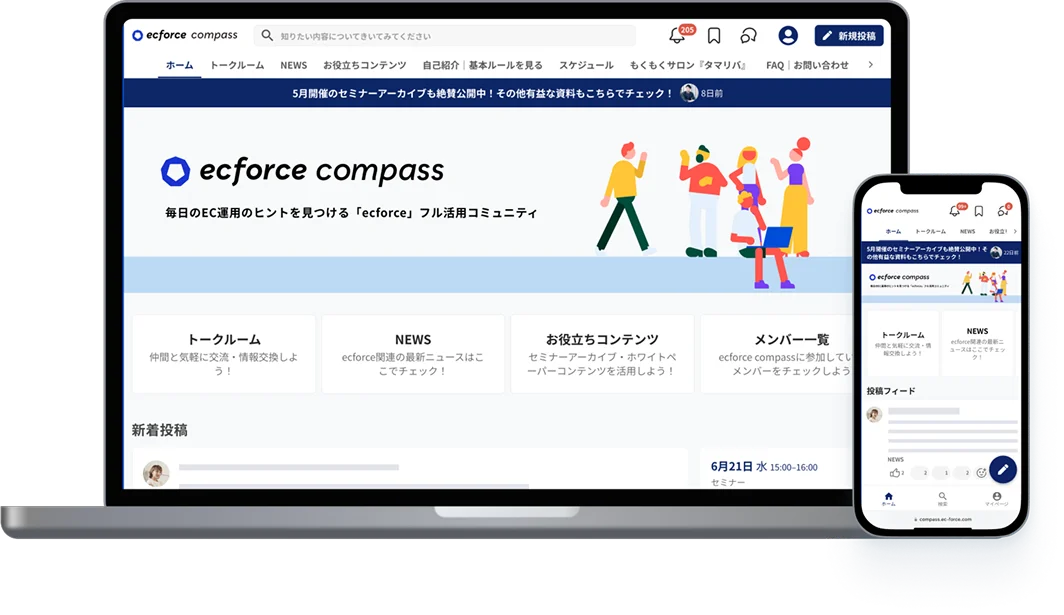Open NEWS tab on laptop nav
Viewport: 1064px width, 615px height.
coord(294,65)
